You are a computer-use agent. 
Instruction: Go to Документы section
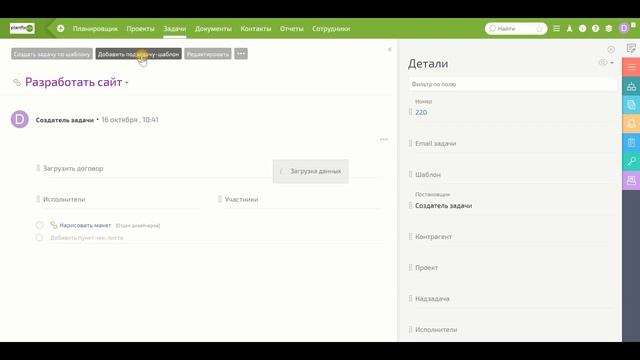[x=213, y=29]
